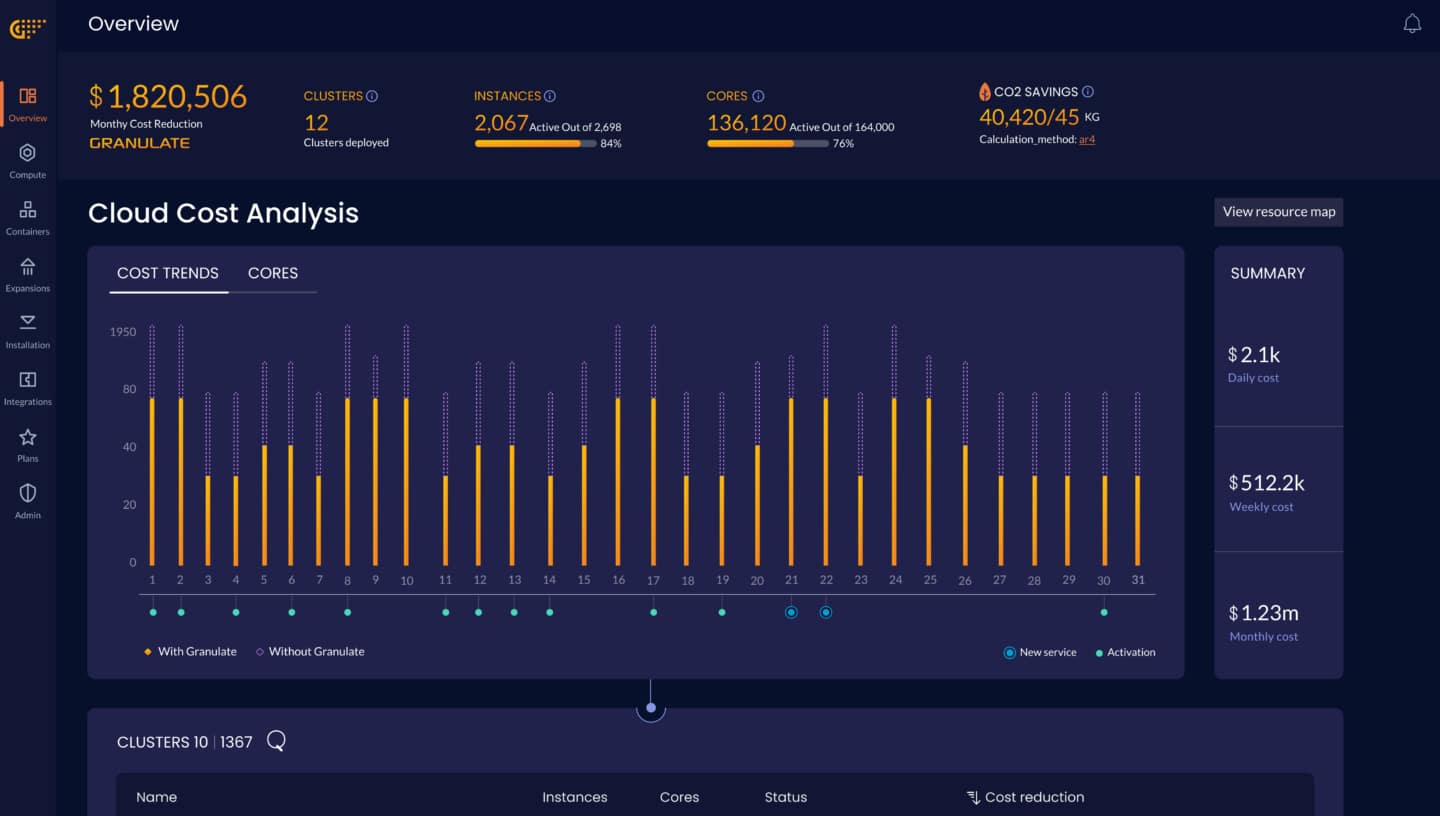Open the Admin page
The width and height of the screenshot is (1440, 816).
(28, 502)
